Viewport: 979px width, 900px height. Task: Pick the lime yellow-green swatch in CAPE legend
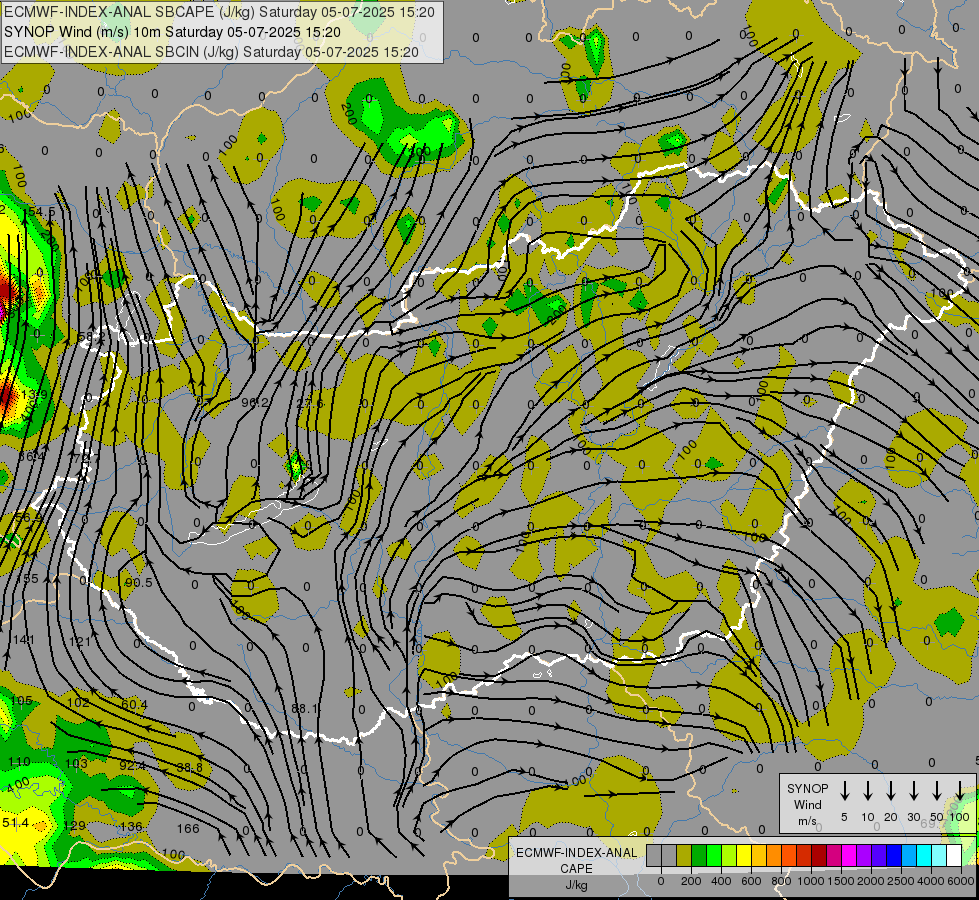(729, 855)
